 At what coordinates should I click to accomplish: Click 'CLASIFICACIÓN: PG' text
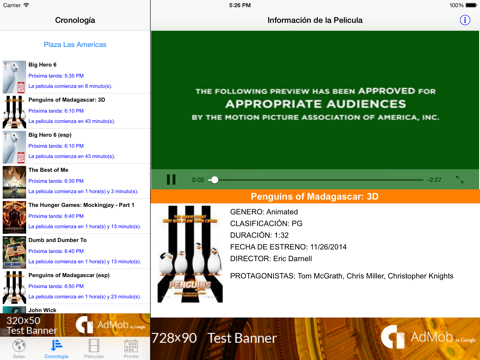pos(266,223)
